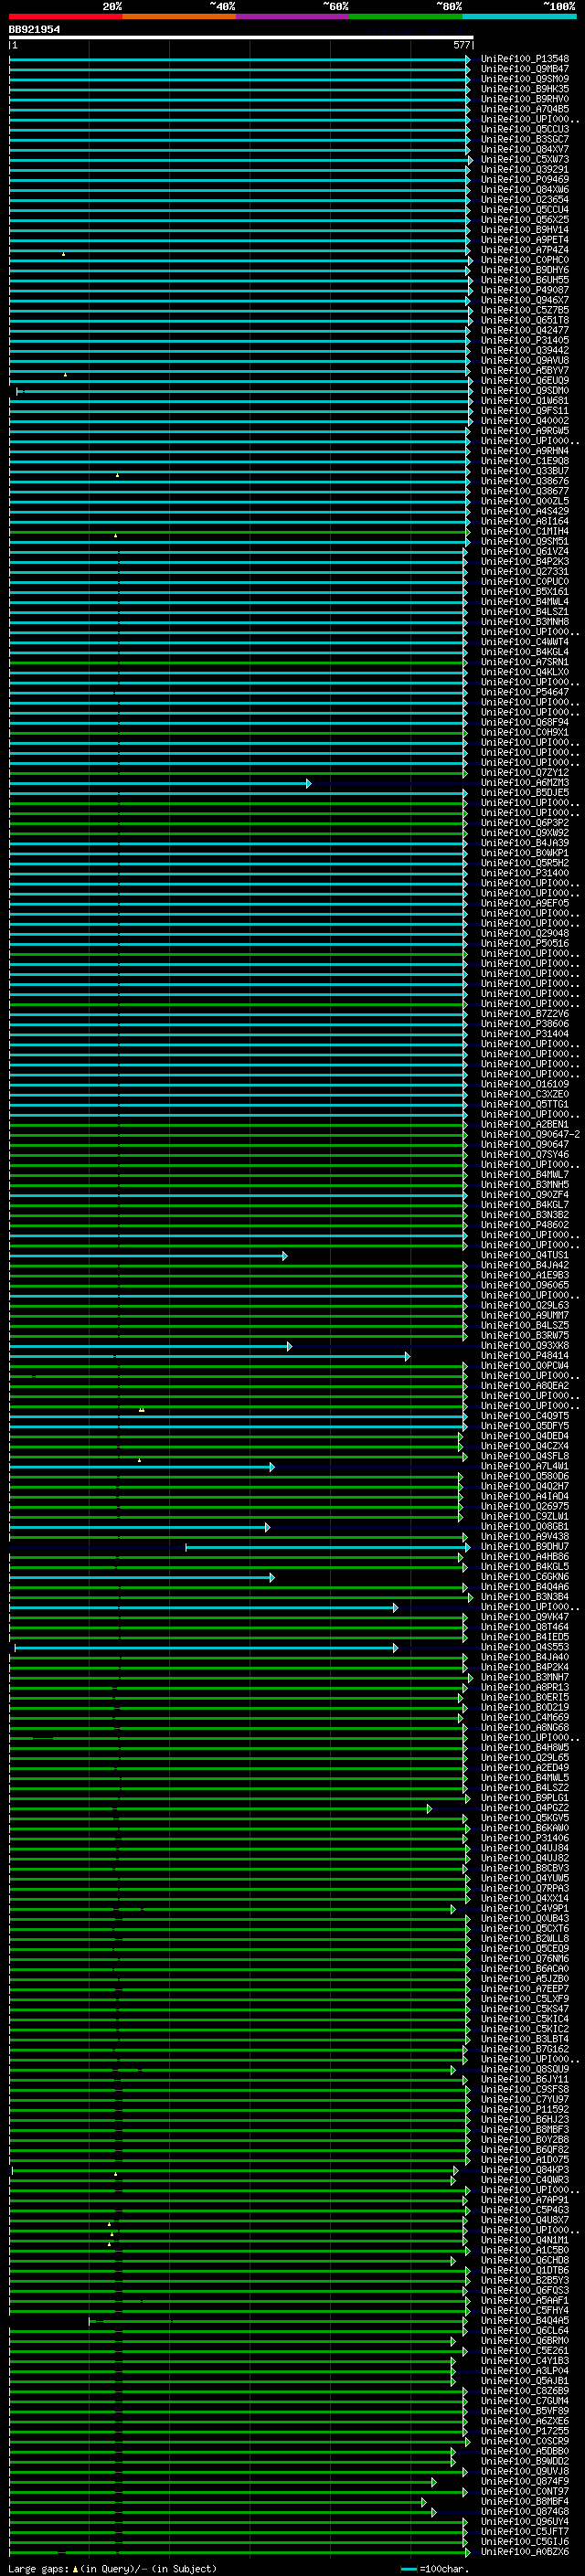Click on UniRef100_Q93XK8
The height and width of the screenshot is (2576, 585).
tap(524, 1346)
